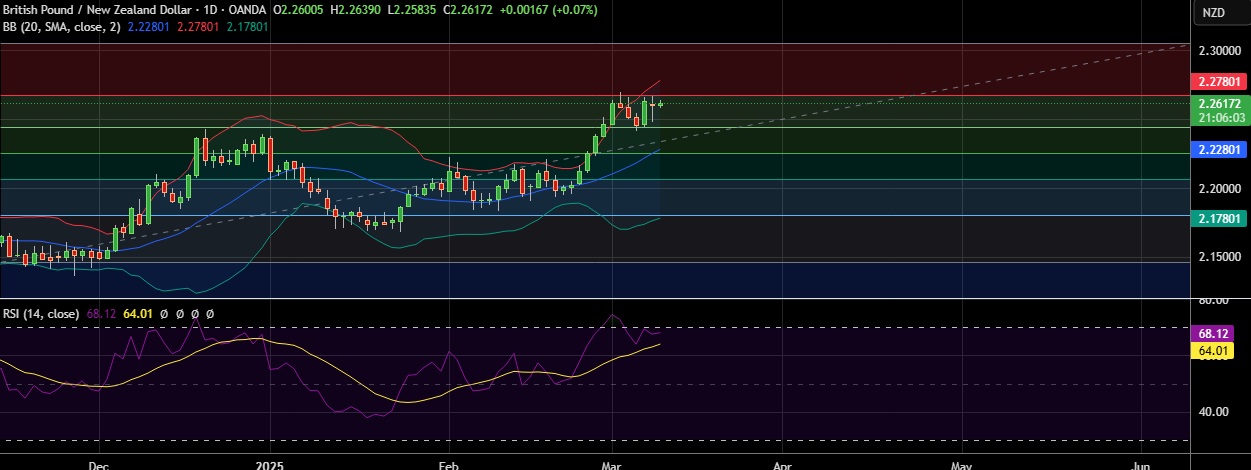Click the 40.00 RSI scale label

pyautogui.click(x=1214, y=411)
